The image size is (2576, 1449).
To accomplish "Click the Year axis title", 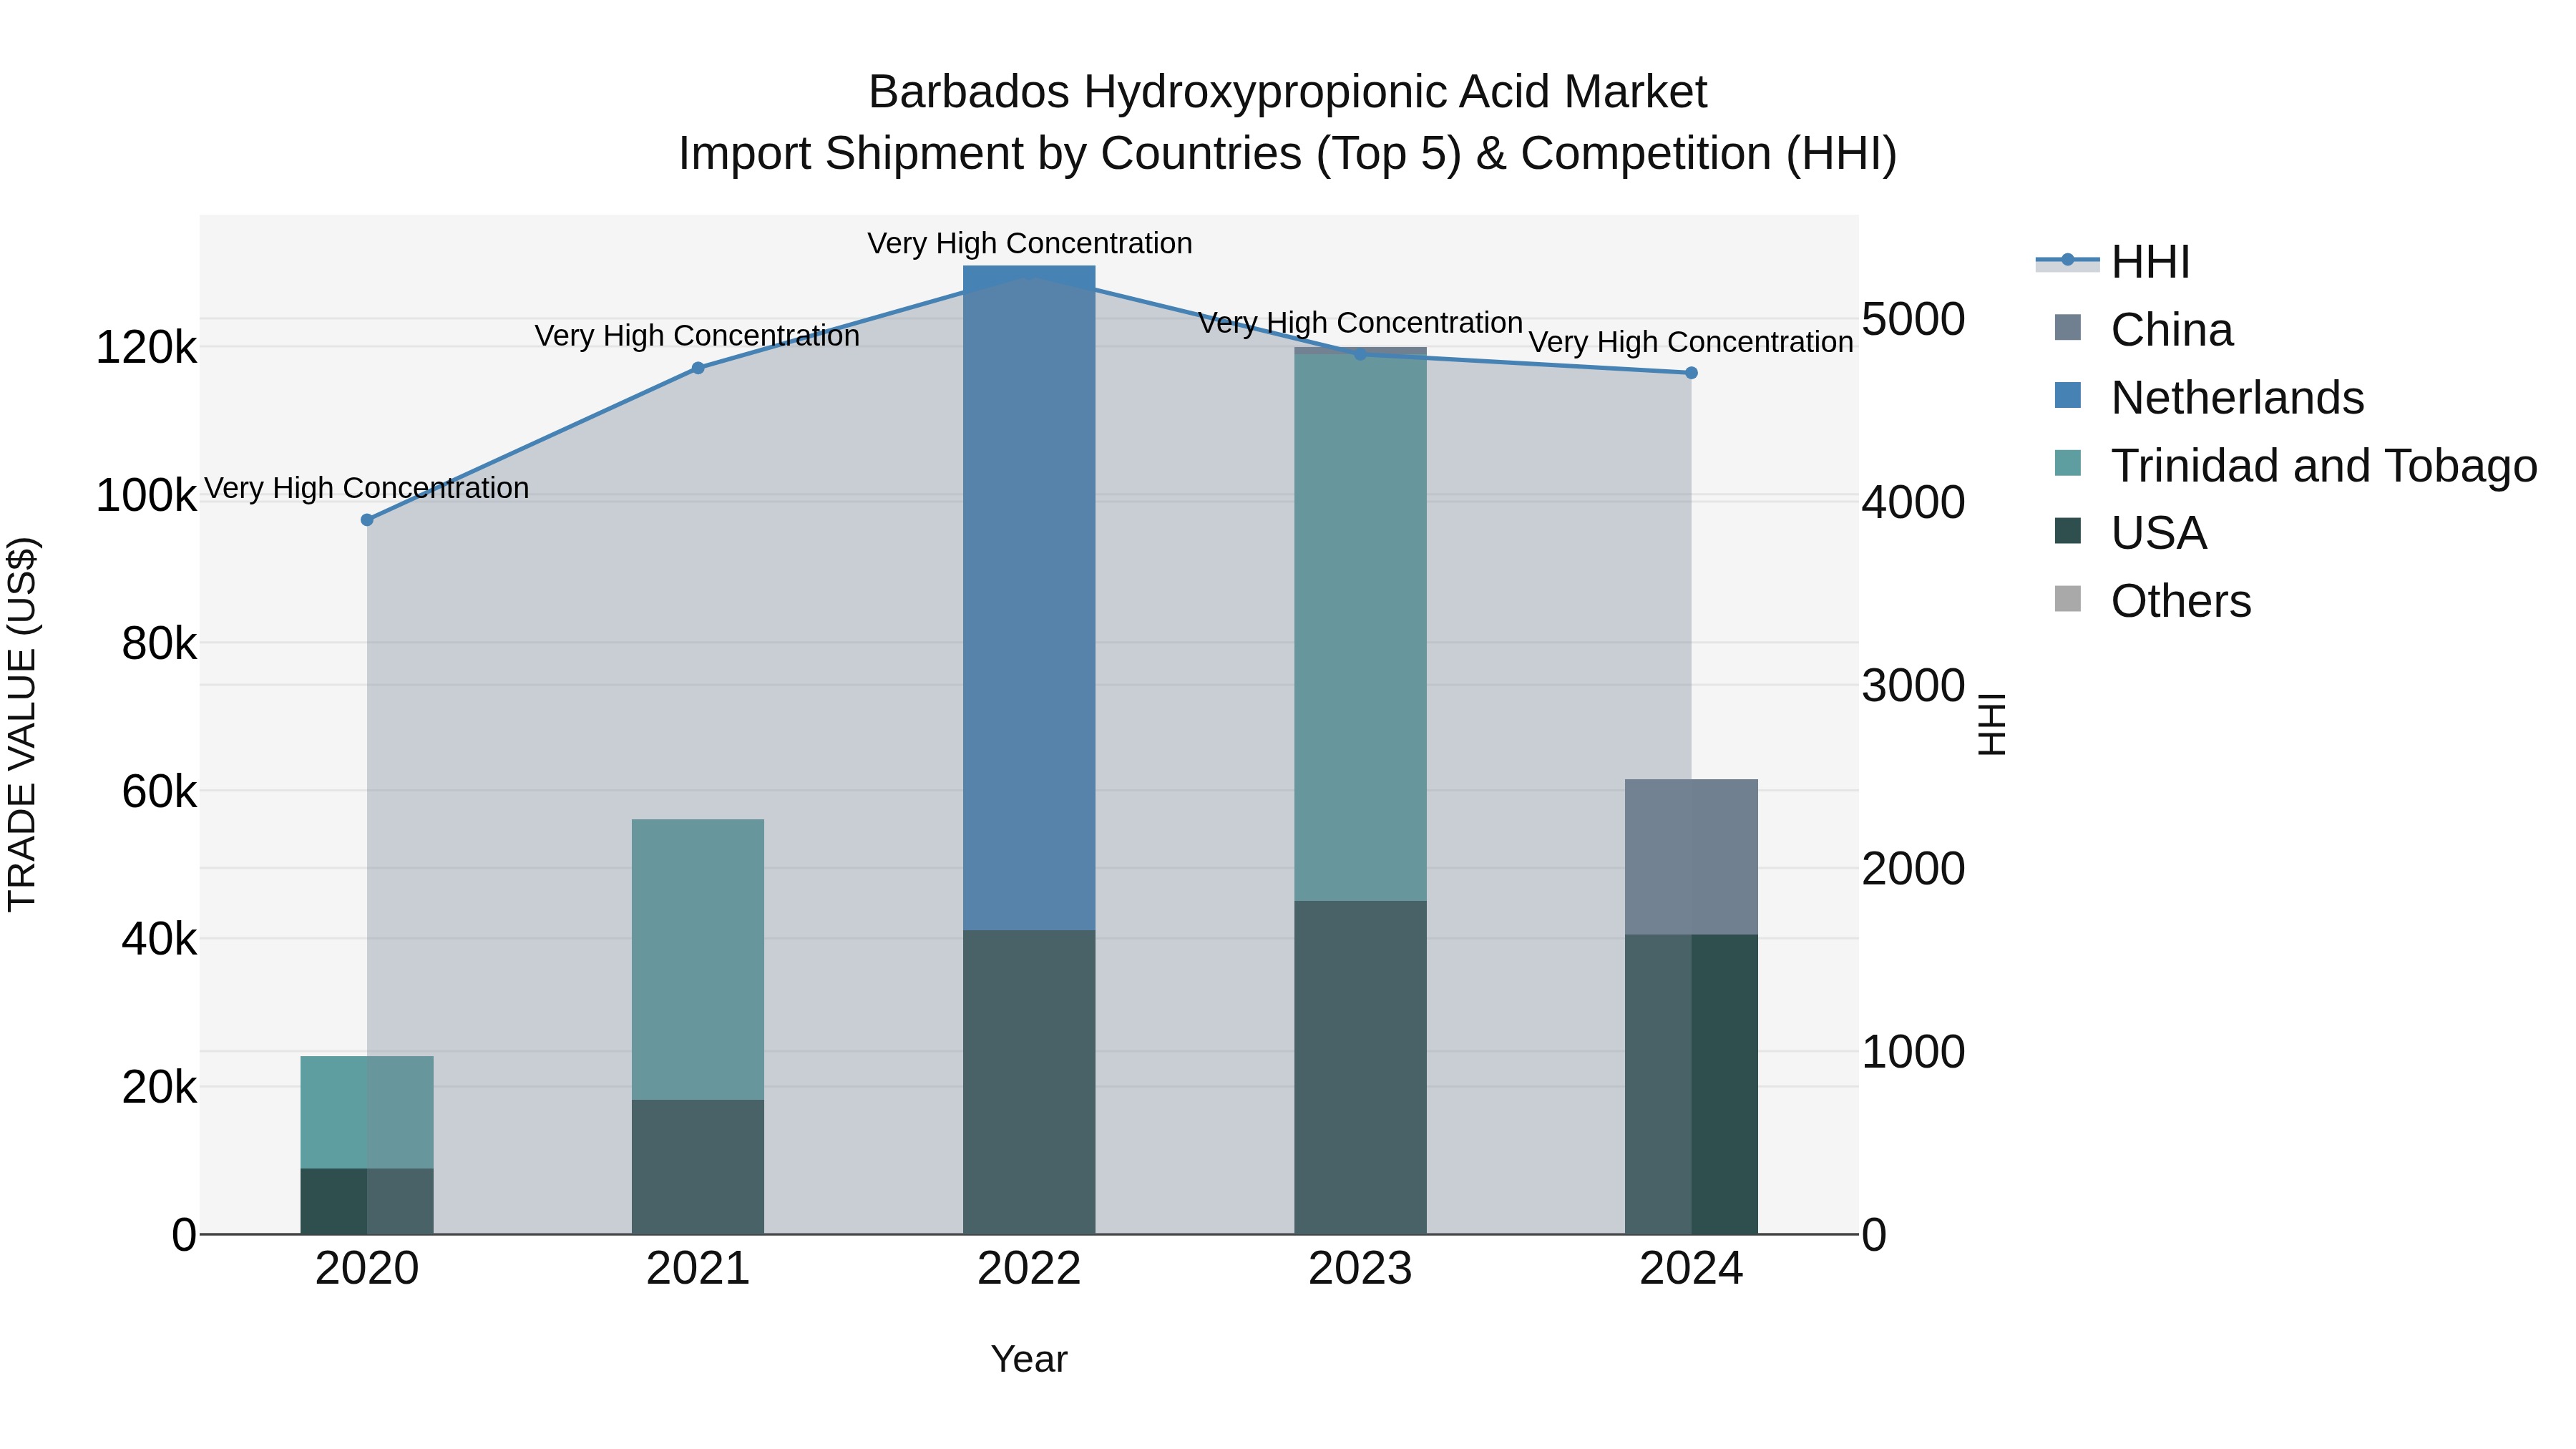I will pyautogui.click(x=1029, y=1360).
